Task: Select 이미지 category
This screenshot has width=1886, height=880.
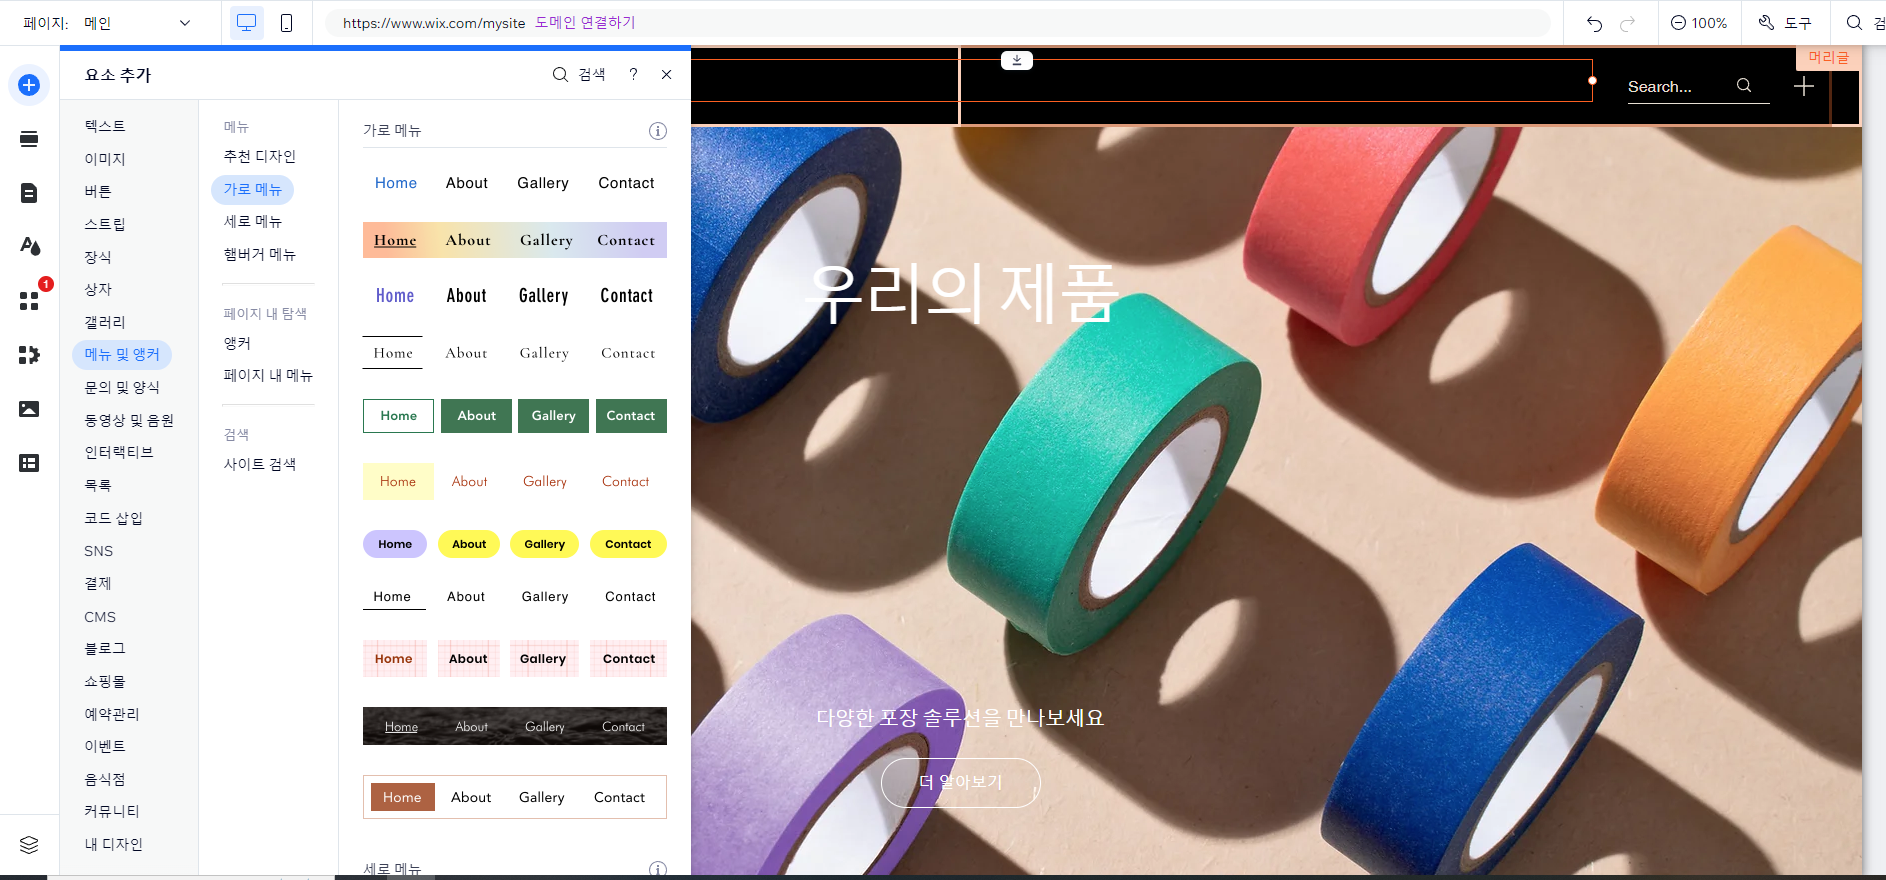Action: pyautogui.click(x=105, y=159)
